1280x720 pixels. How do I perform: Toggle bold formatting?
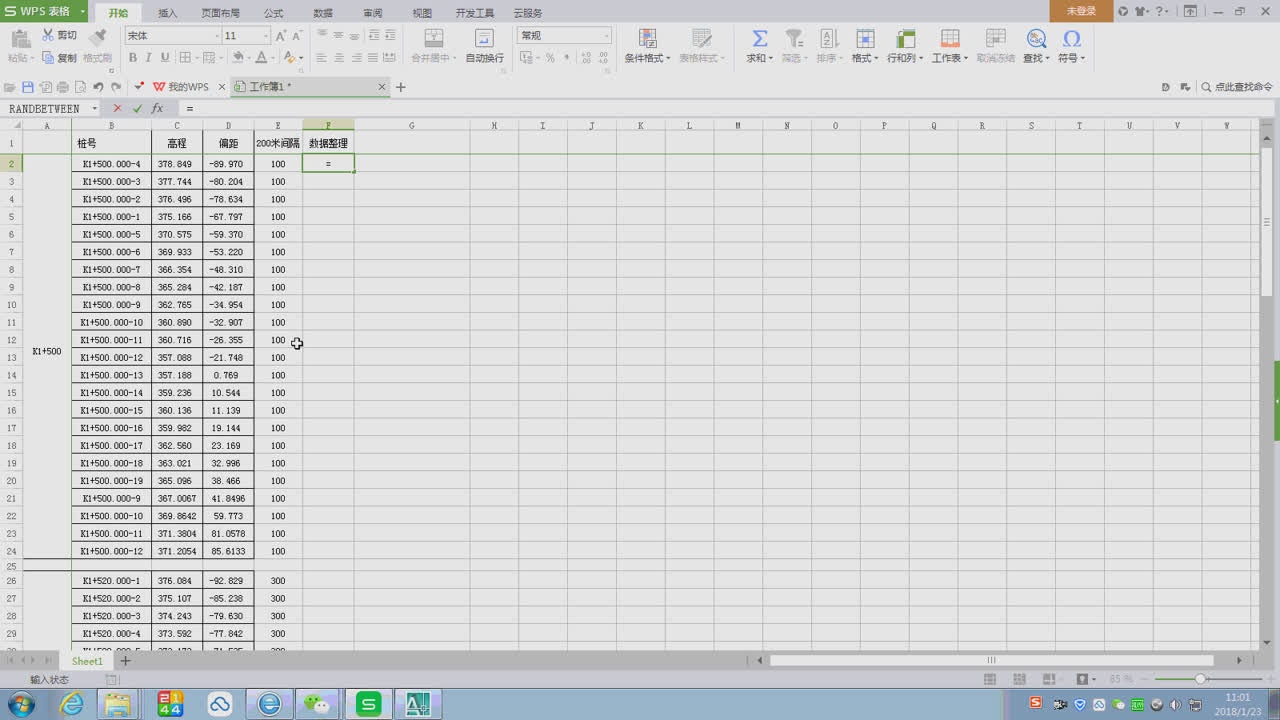(x=132, y=58)
